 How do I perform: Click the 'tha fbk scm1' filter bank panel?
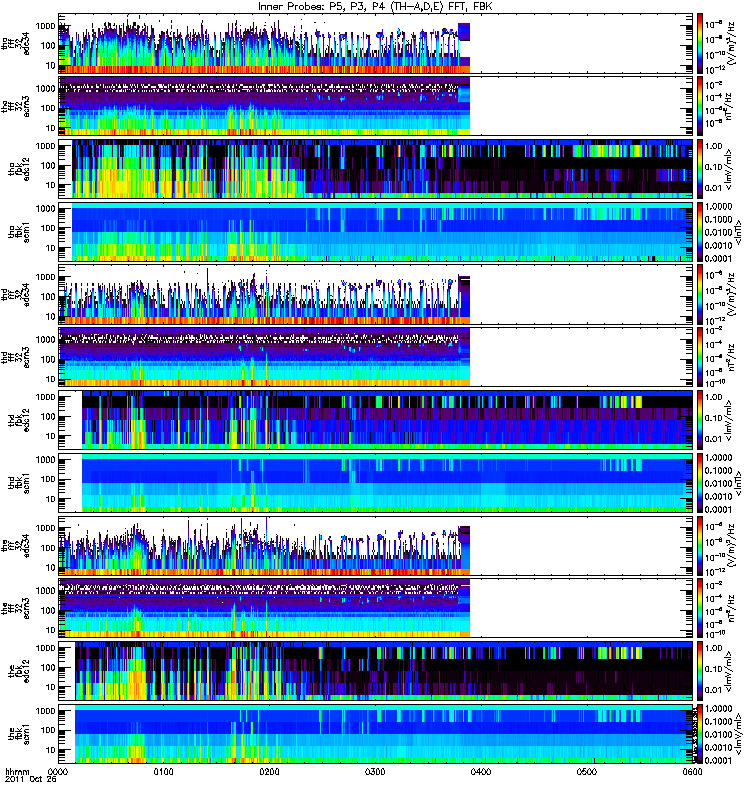click(376, 232)
